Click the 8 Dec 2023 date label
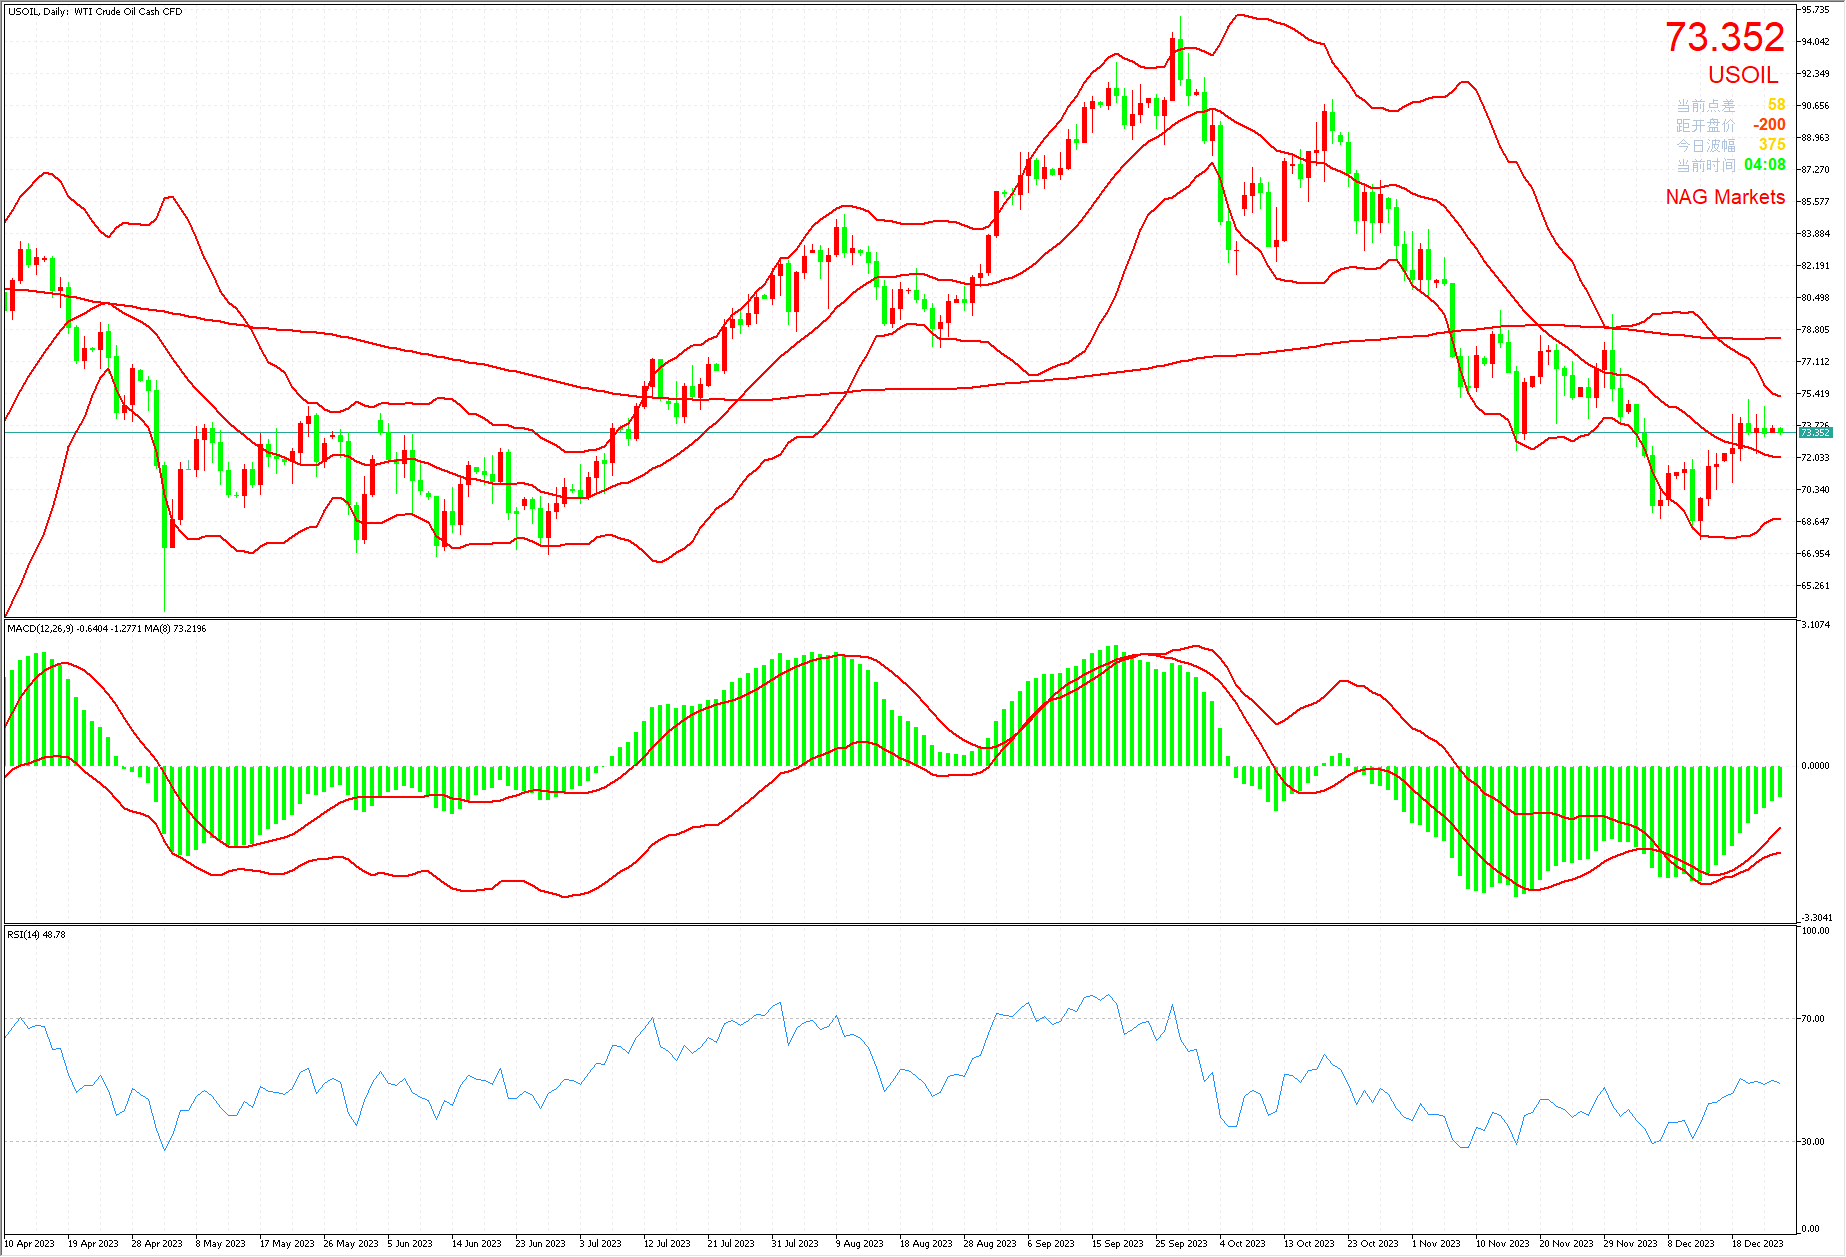 click(1693, 1244)
